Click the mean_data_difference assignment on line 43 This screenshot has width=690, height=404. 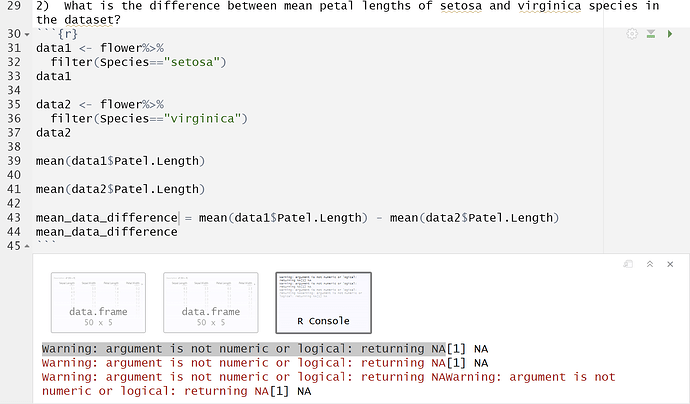(297, 218)
